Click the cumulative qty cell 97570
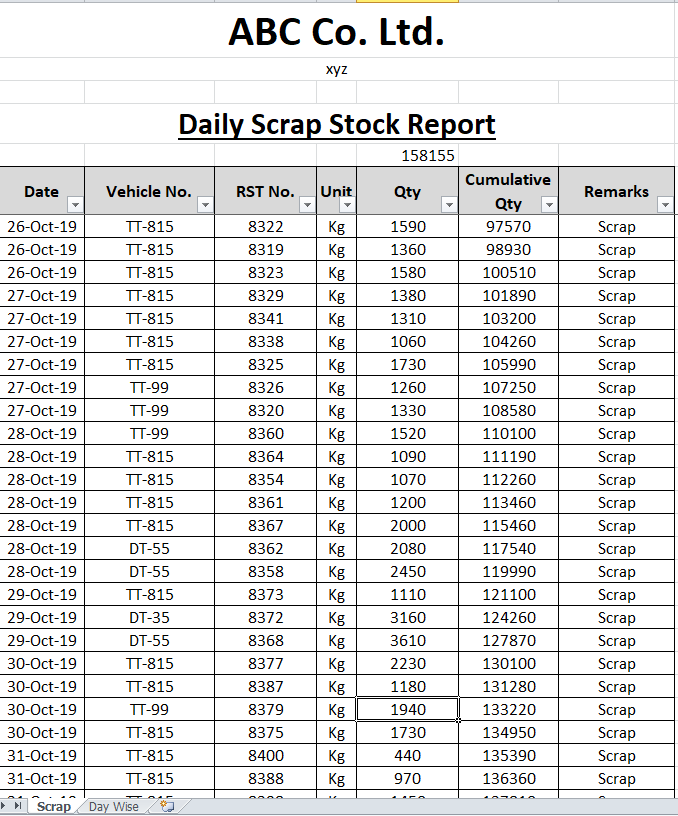Viewport: 678px width, 816px height. coord(508,227)
